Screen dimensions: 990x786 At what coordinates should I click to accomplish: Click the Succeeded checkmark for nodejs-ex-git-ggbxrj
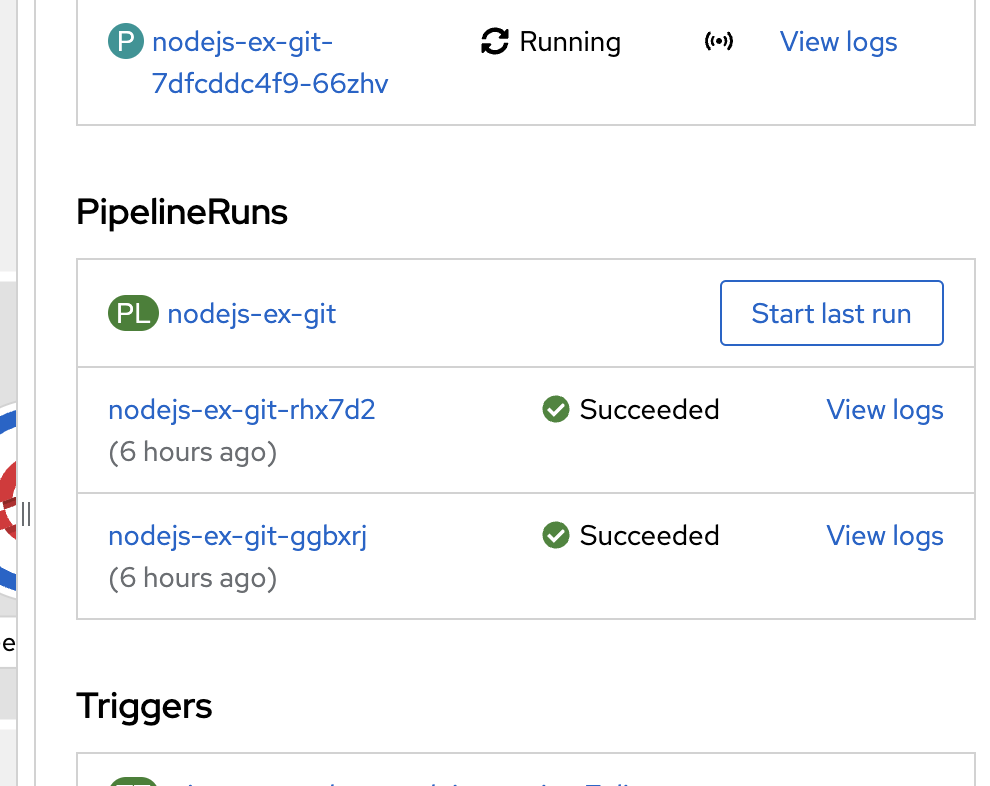(555, 535)
